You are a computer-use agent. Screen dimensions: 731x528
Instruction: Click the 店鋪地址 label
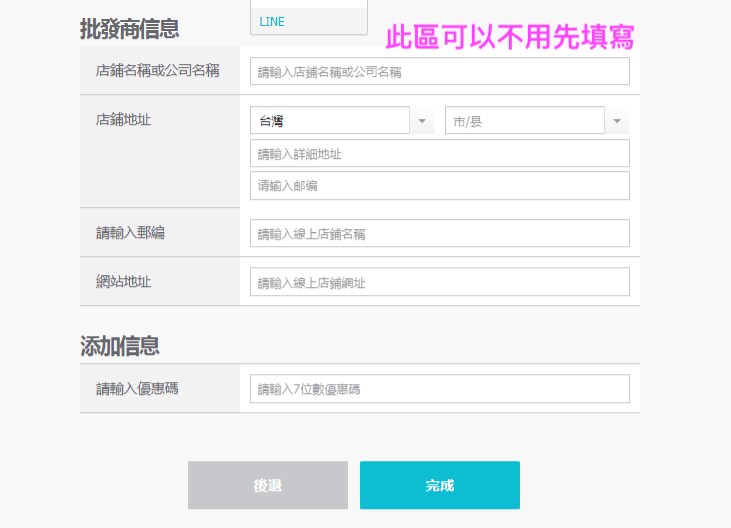pyautogui.click(x=124, y=120)
